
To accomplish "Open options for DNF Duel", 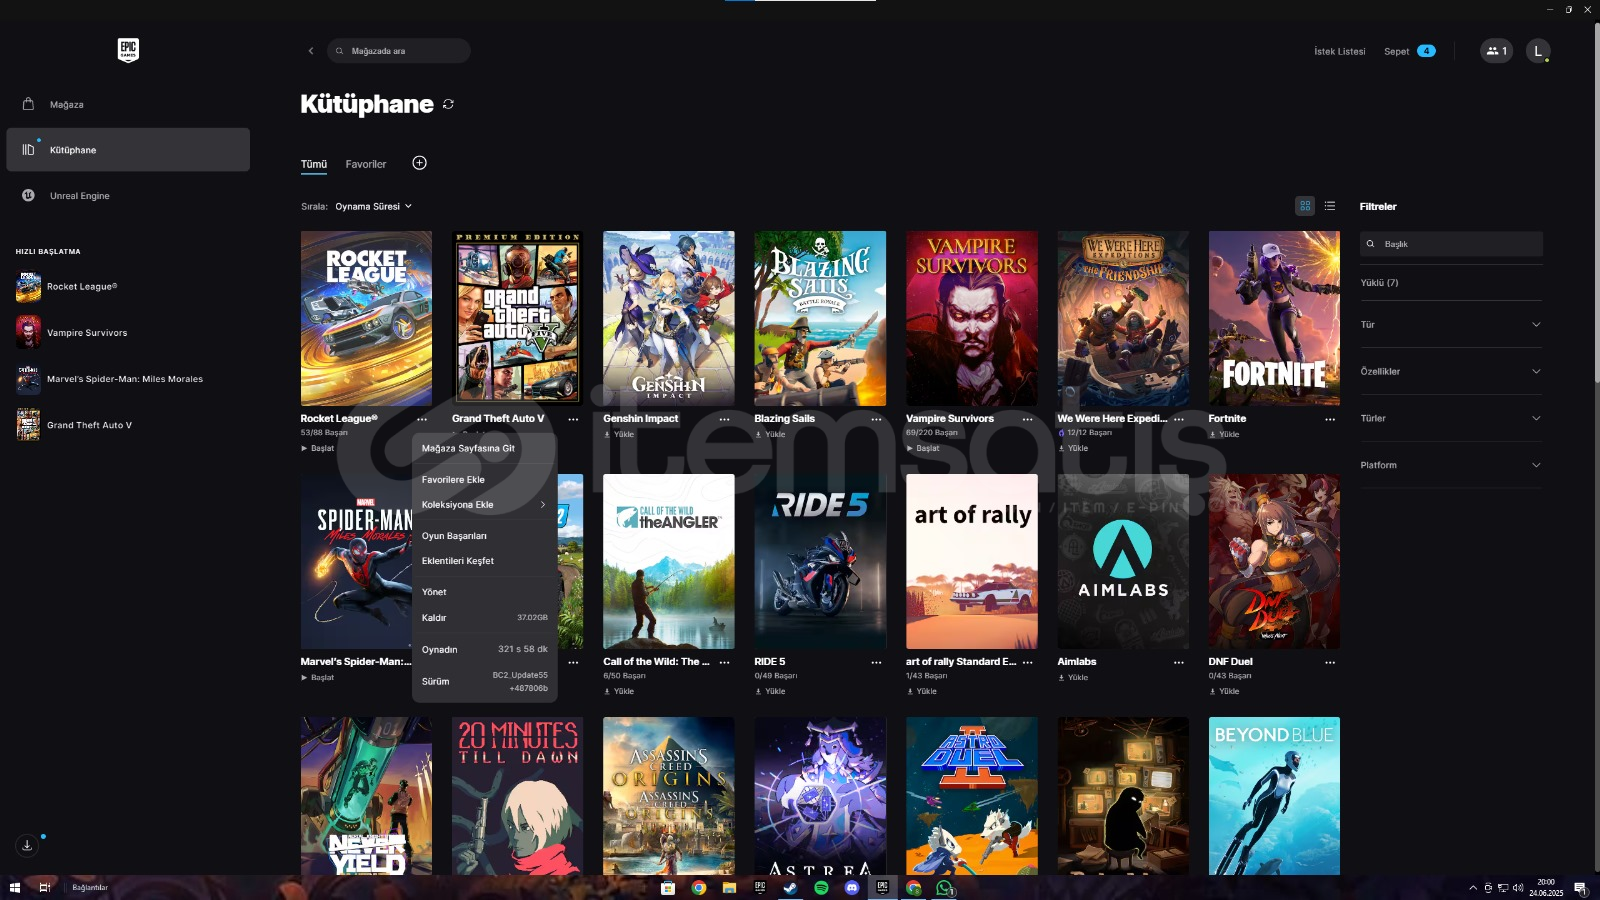I will 1330,662.
